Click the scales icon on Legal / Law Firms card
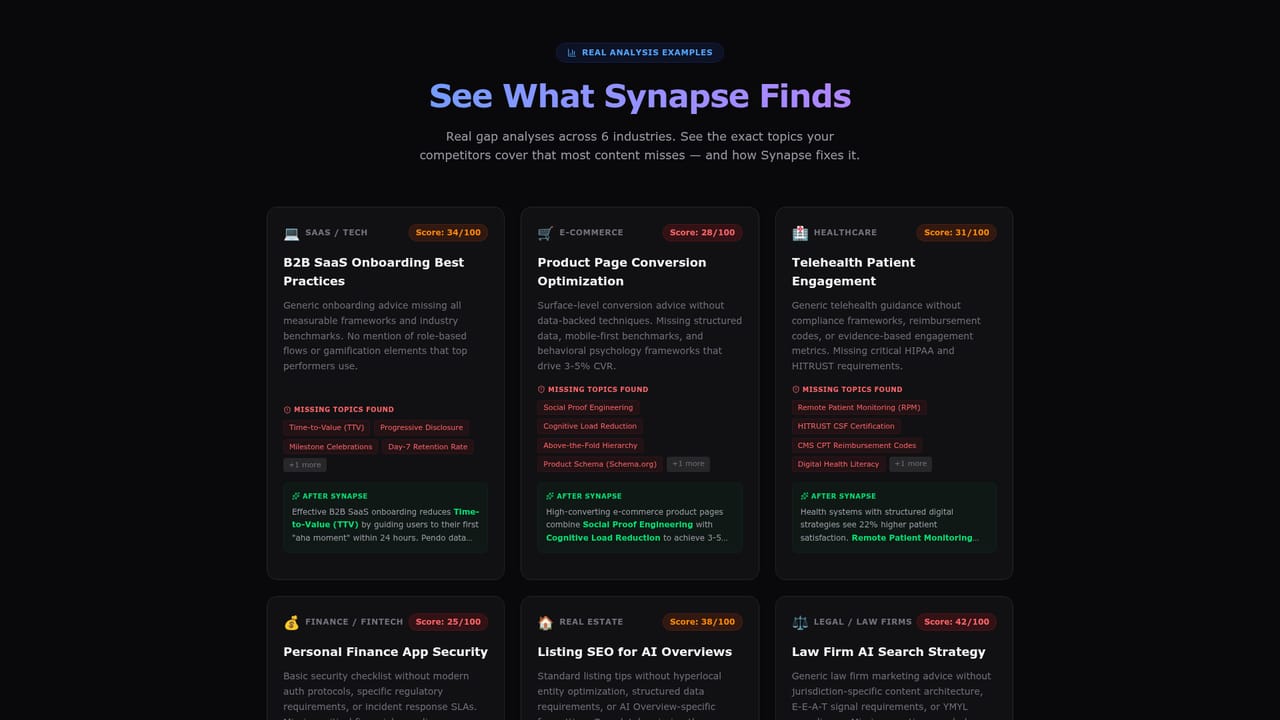The image size is (1280, 720). [x=800, y=622]
